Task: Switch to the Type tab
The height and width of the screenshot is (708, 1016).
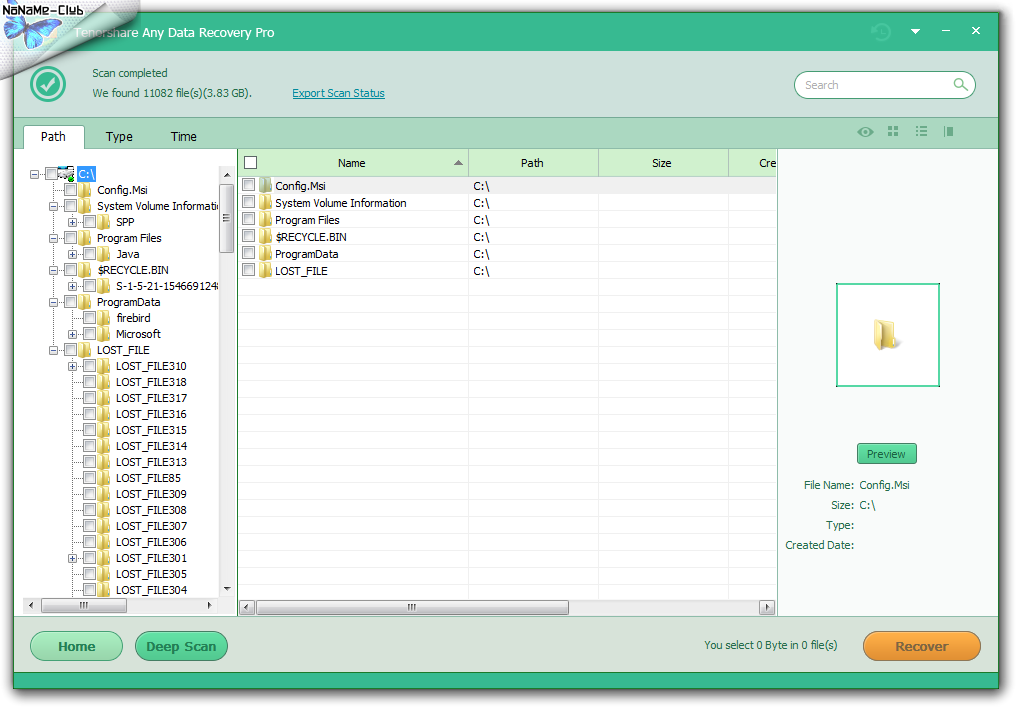Action: [119, 137]
